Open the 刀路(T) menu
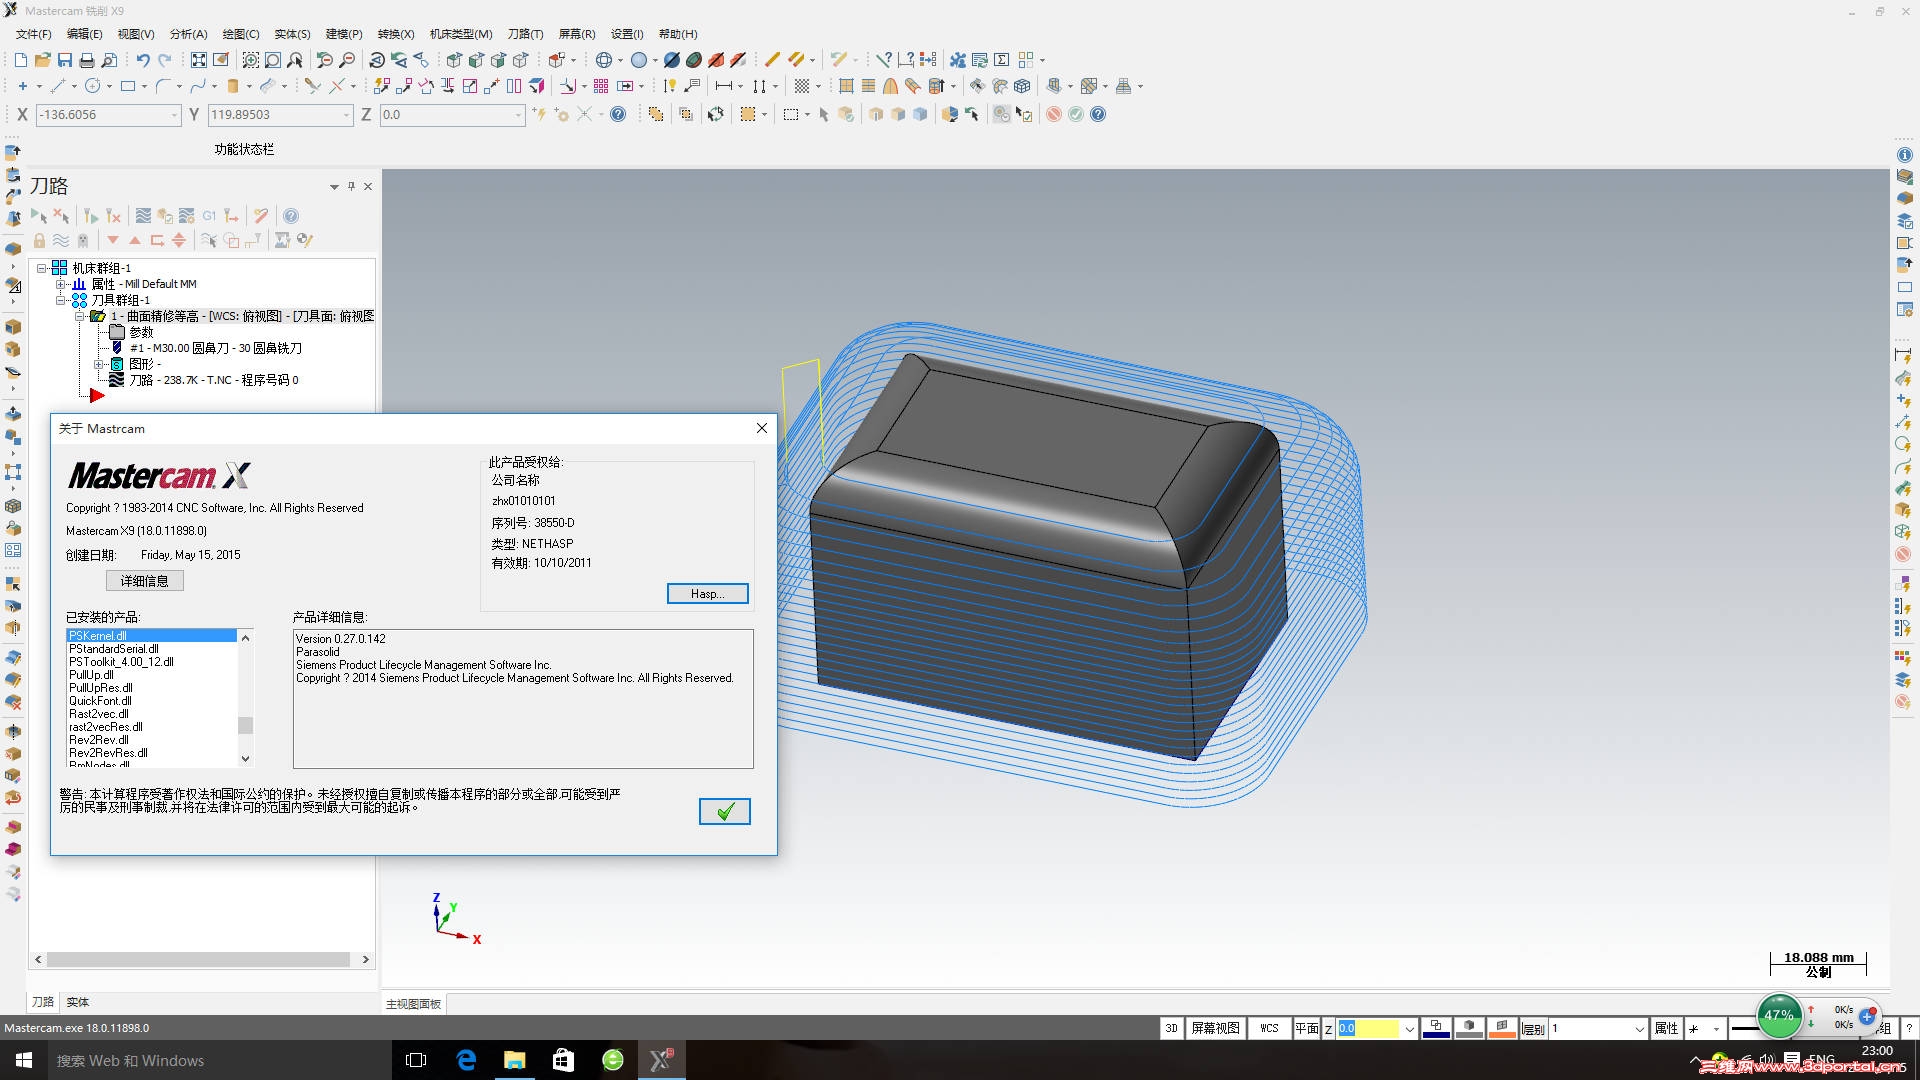This screenshot has height=1080, width=1920. tap(525, 34)
